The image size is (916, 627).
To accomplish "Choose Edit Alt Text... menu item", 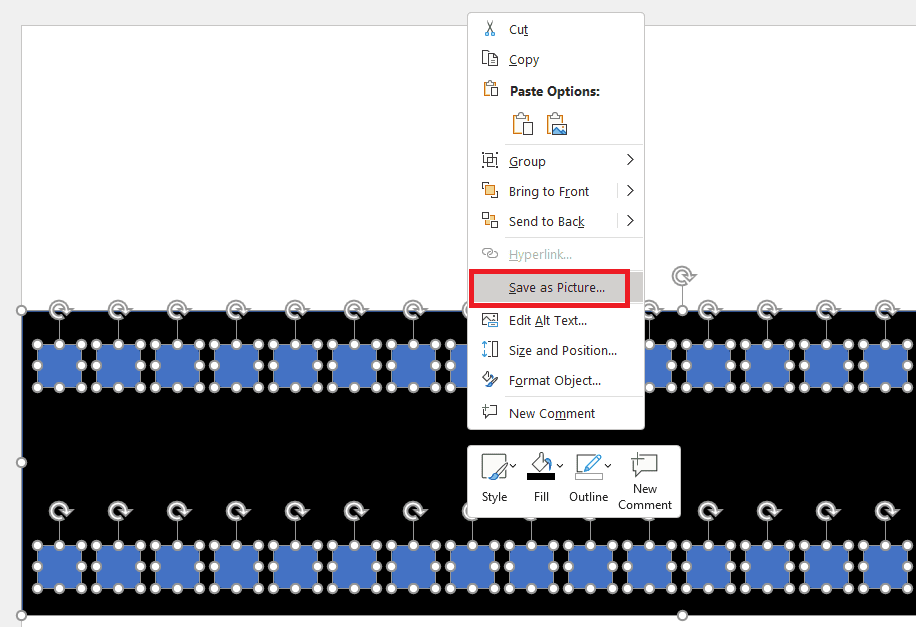I will pyautogui.click(x=556, y=320).
